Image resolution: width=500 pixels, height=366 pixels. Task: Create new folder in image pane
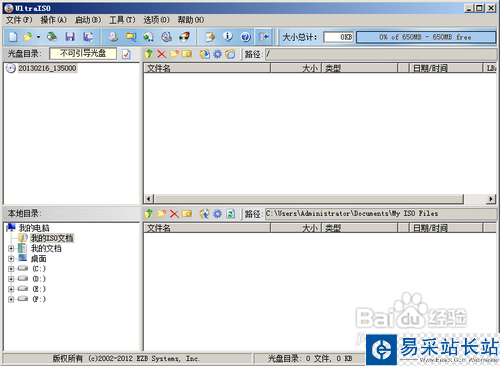174,54
